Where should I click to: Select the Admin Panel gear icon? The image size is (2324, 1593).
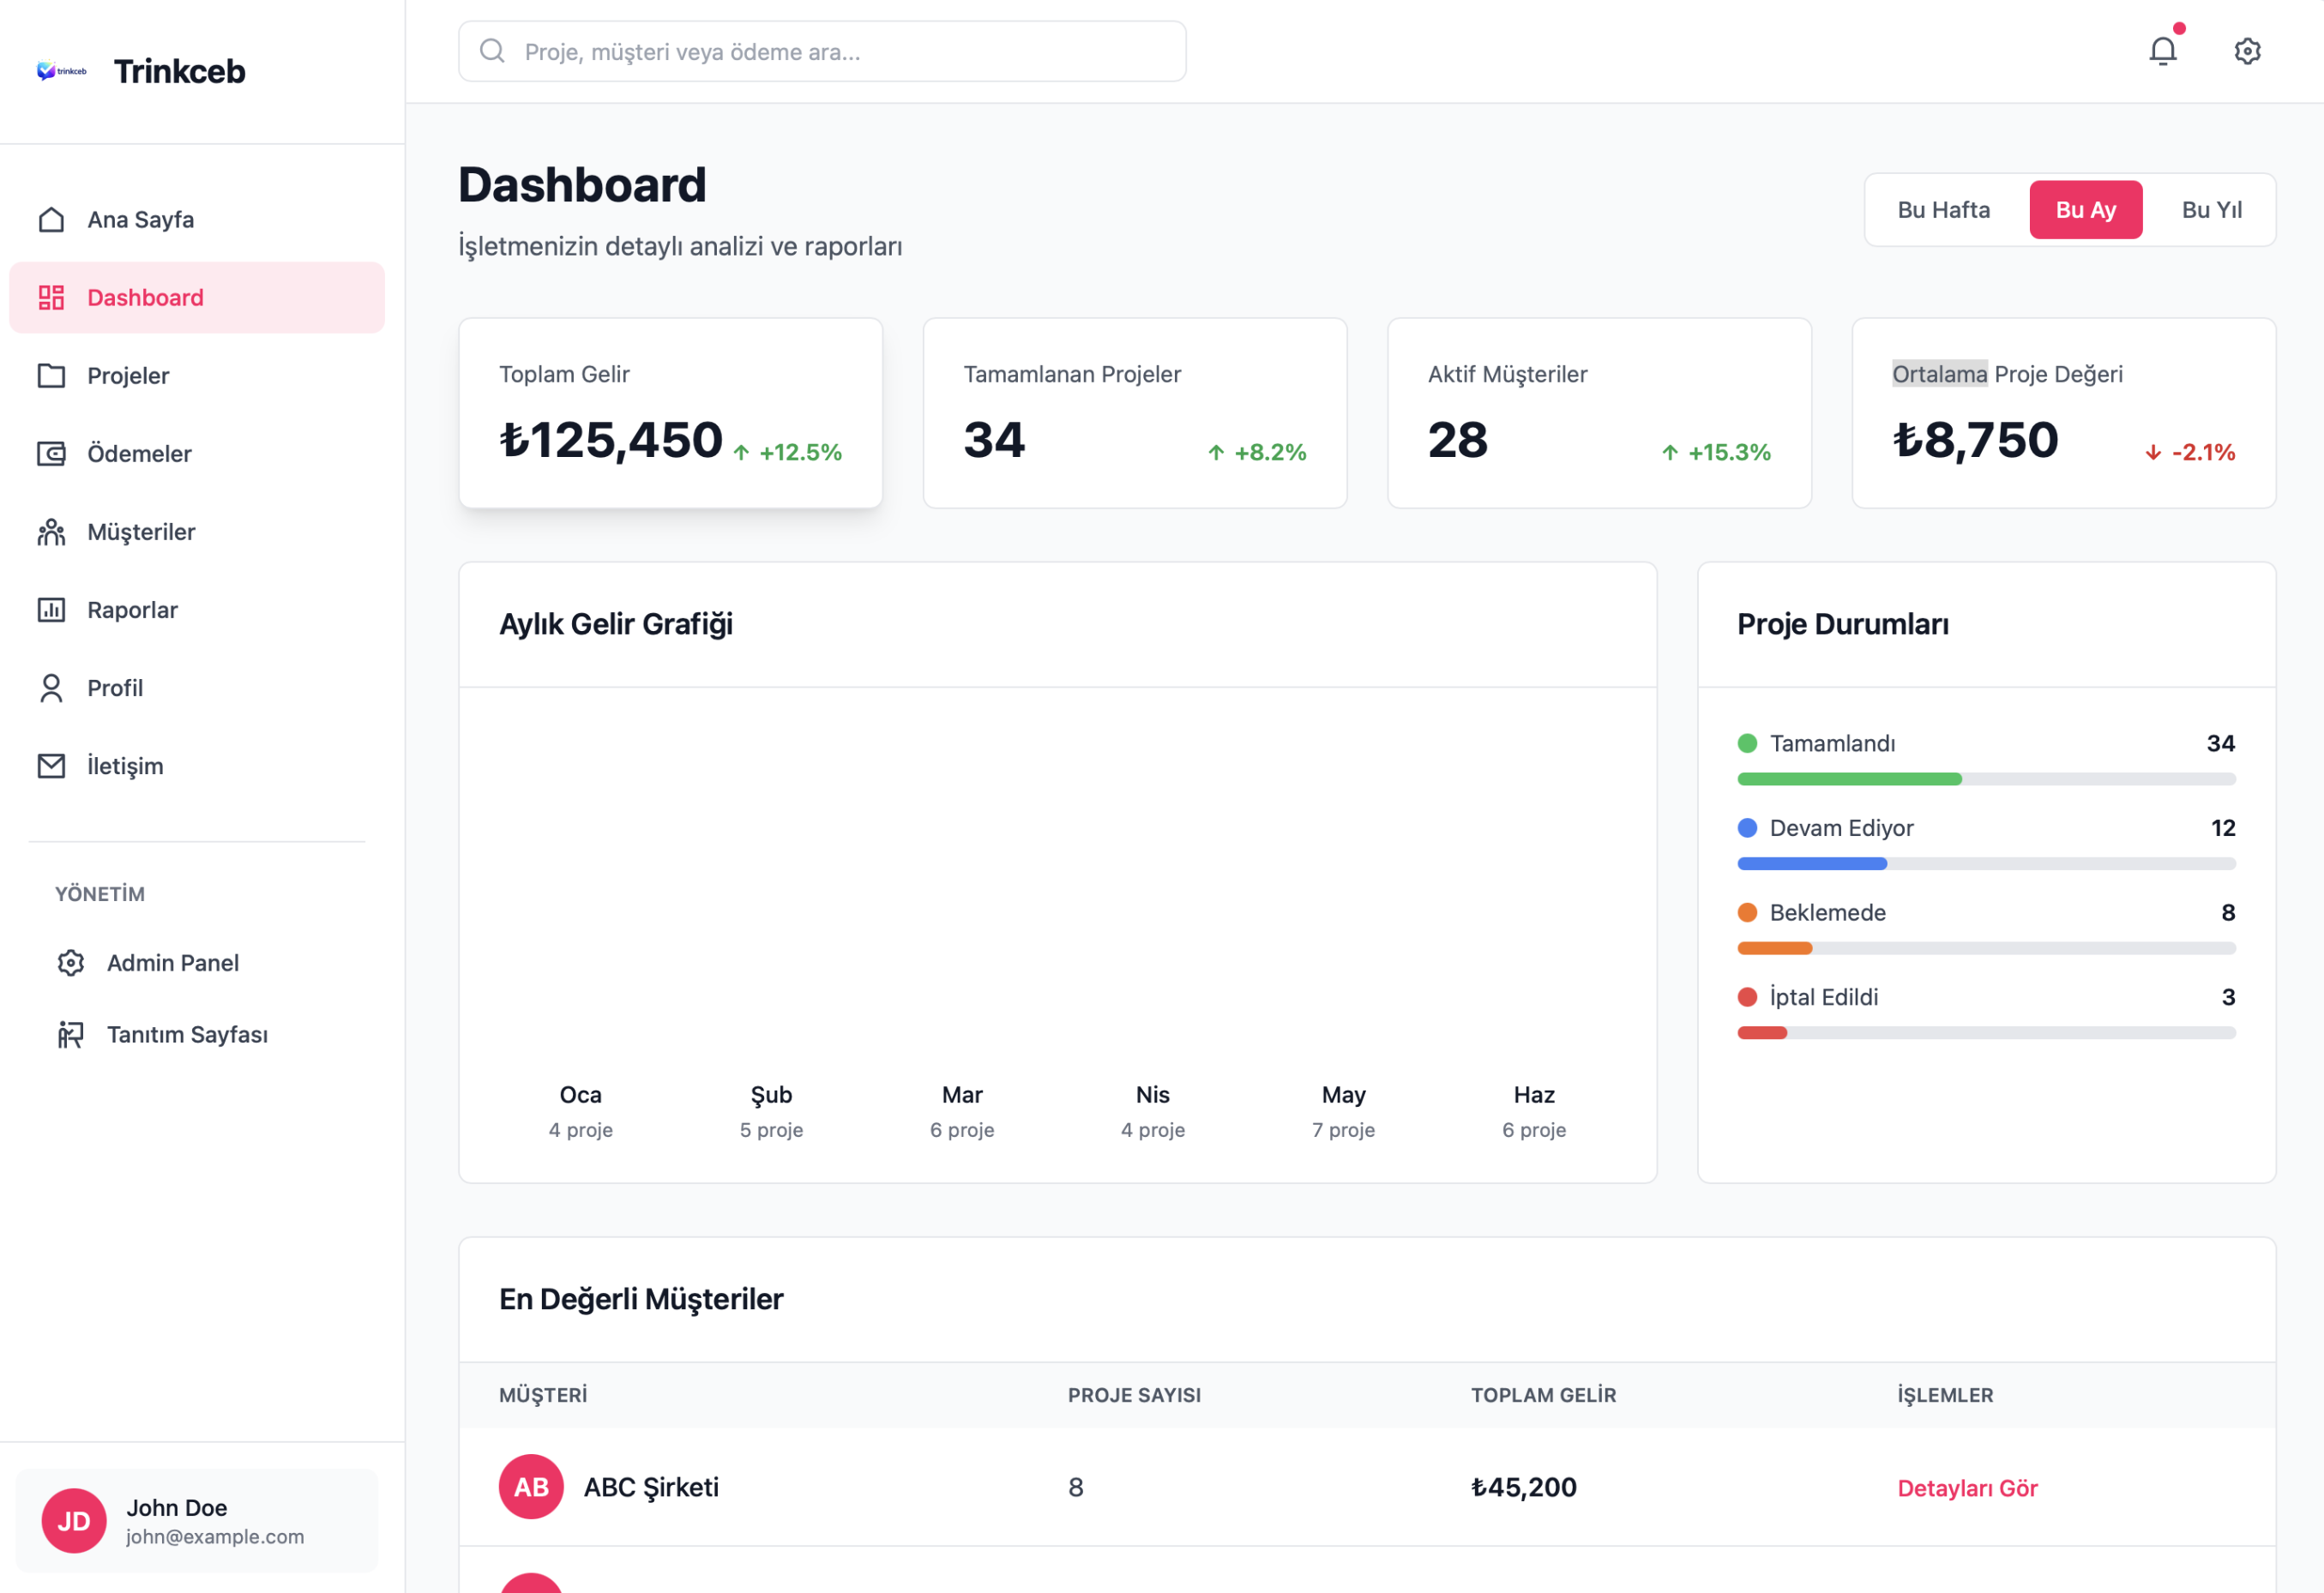tap(70, 962)
